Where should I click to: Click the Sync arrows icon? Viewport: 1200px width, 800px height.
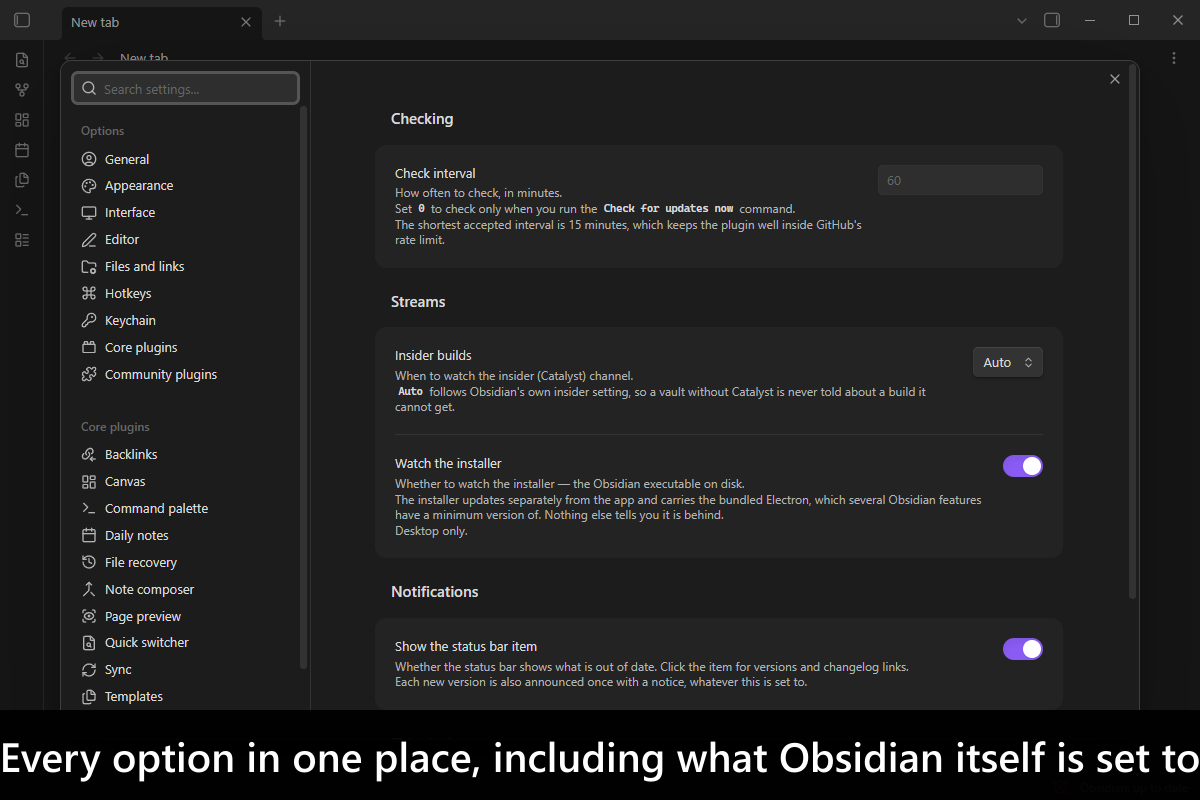tap(88, 670)
